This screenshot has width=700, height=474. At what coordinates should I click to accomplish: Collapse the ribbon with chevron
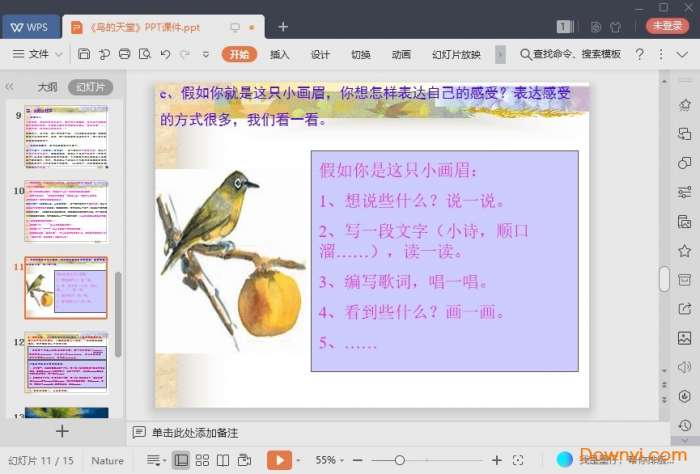point(682,54)
